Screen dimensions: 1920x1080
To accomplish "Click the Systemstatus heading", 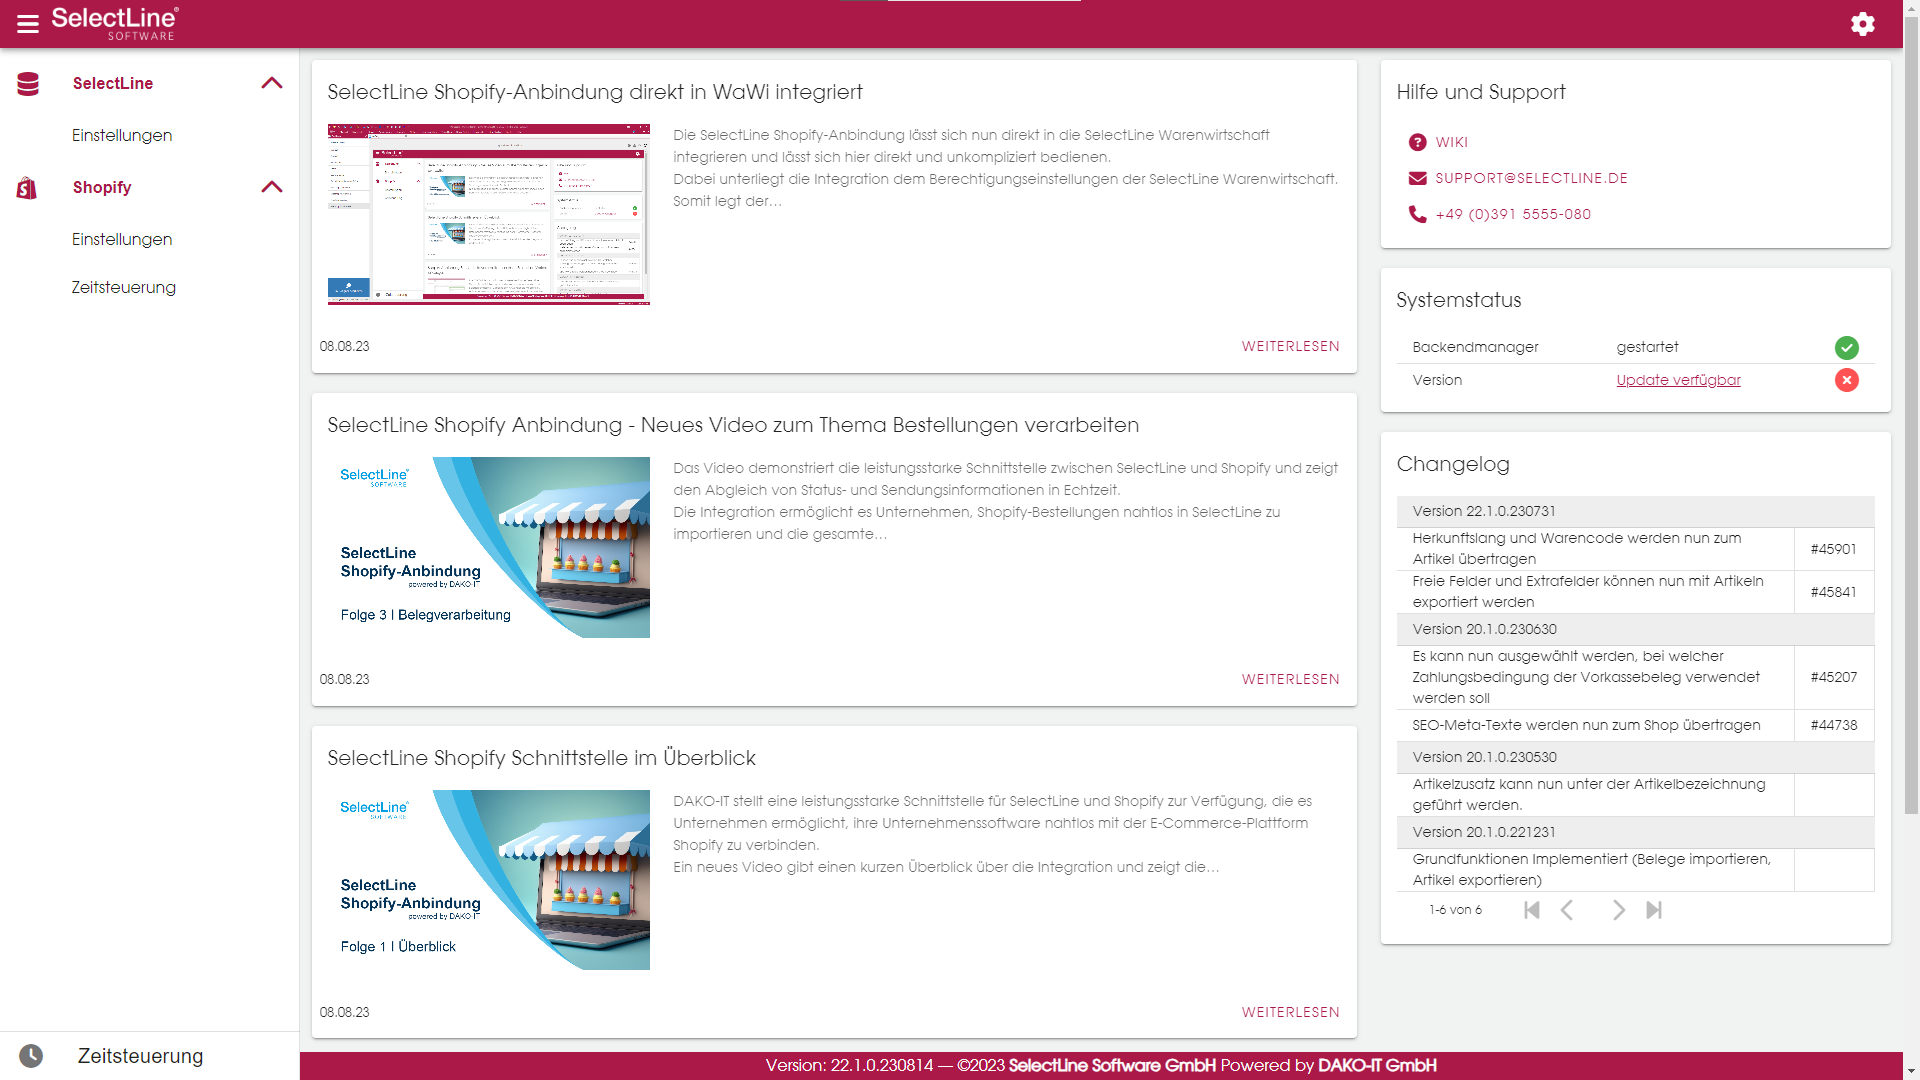I will coord(1458,300).
